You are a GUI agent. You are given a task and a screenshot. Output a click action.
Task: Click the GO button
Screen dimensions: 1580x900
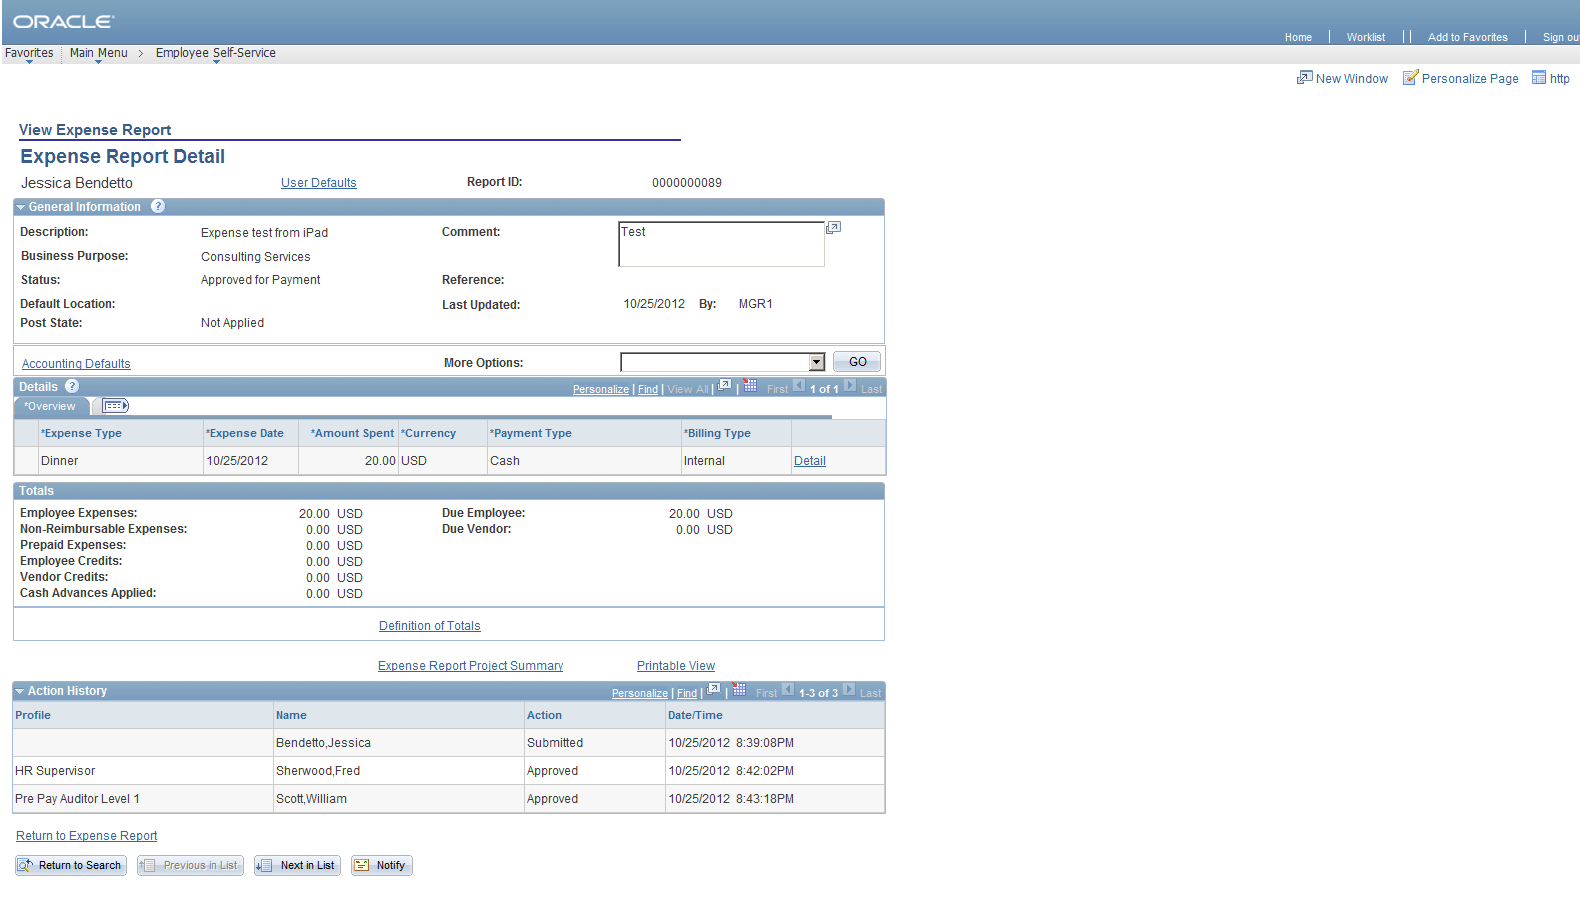coord(857,362)
